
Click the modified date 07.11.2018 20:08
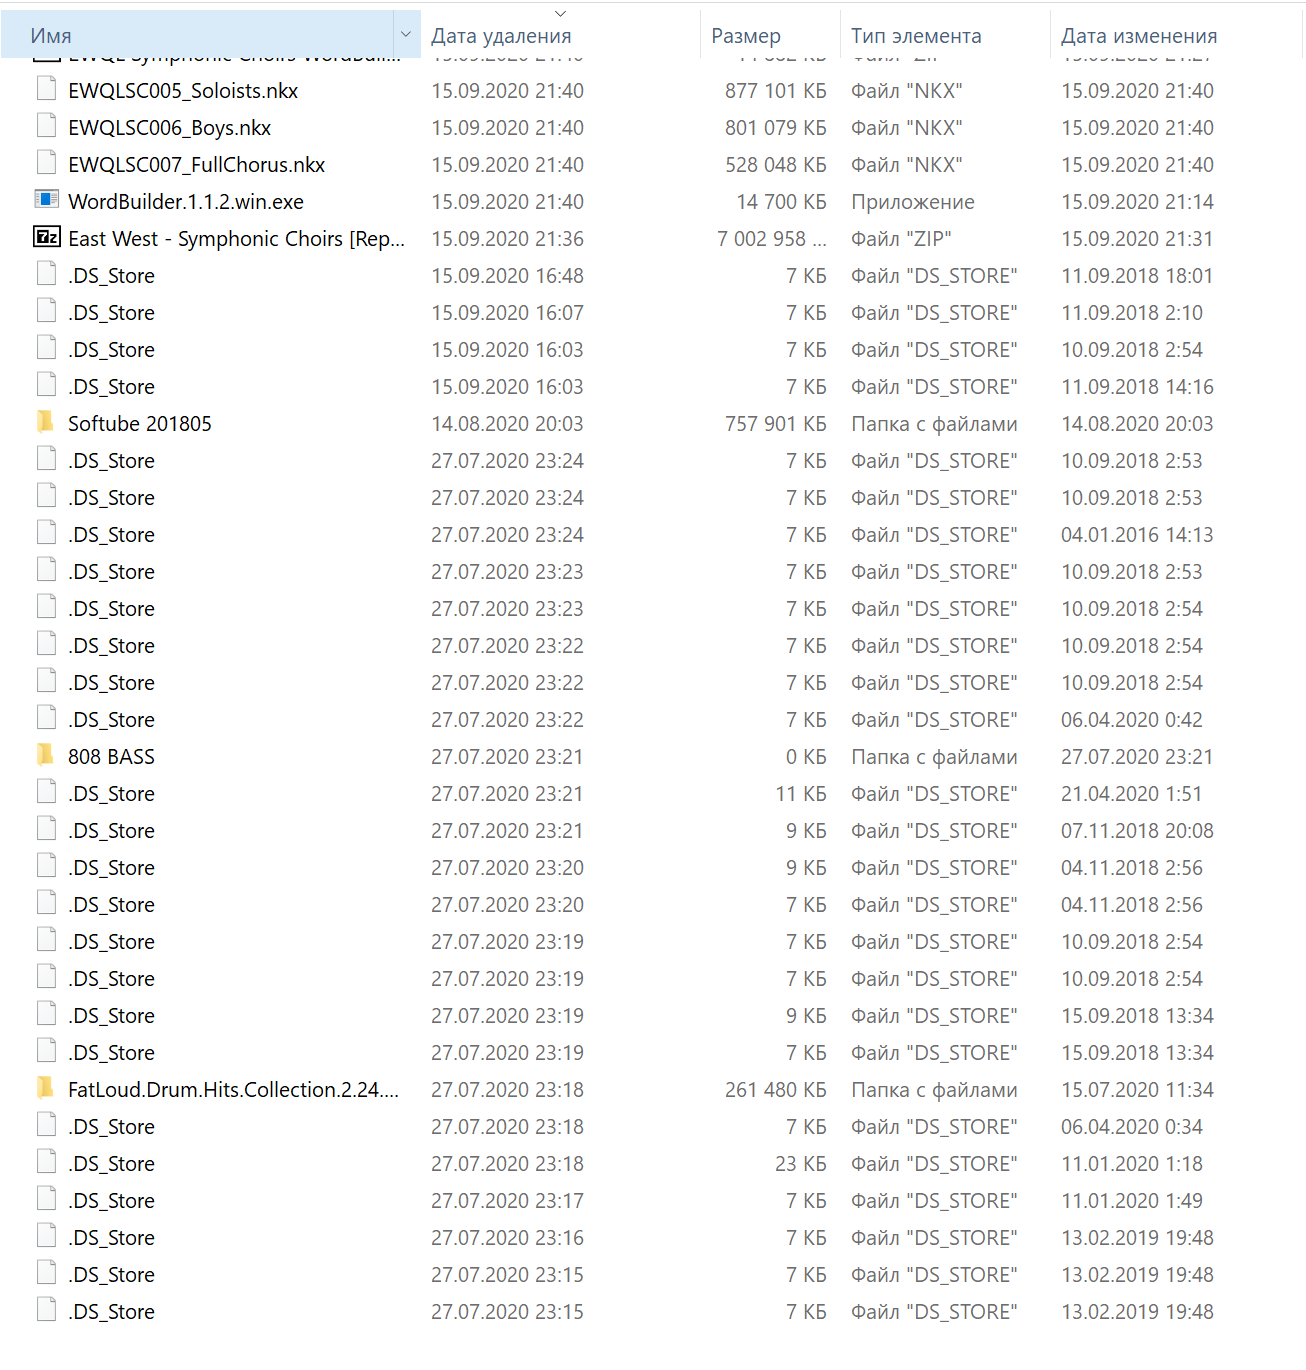[1138, 831]
